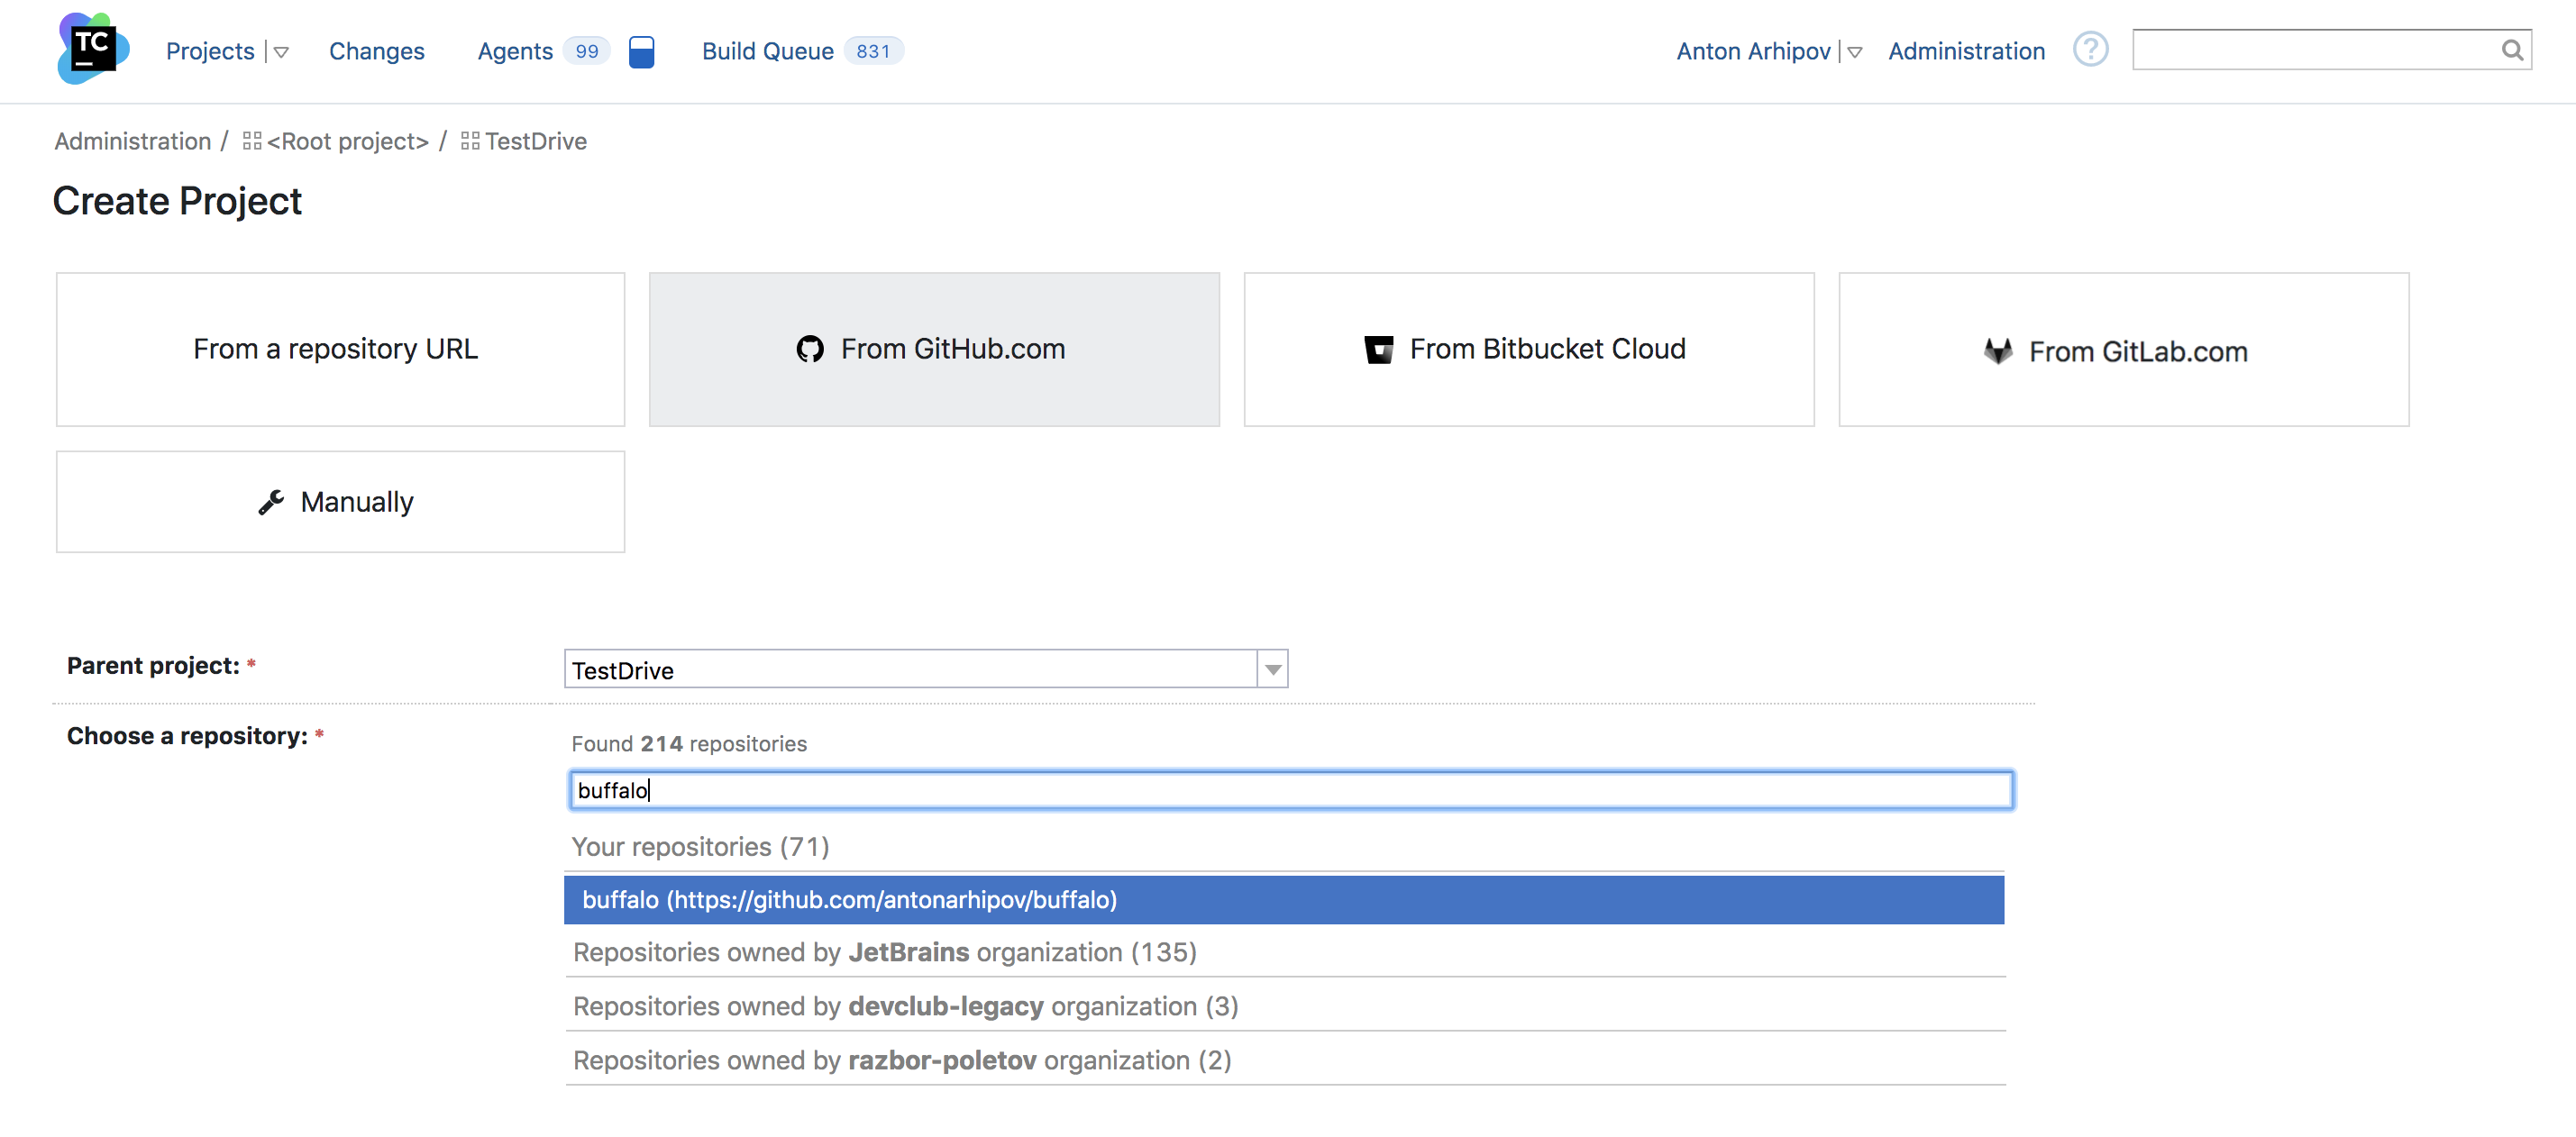Clear the buffalo search input field
The width and height of the screenshot is (2576, 1137).
(1286, 788)
